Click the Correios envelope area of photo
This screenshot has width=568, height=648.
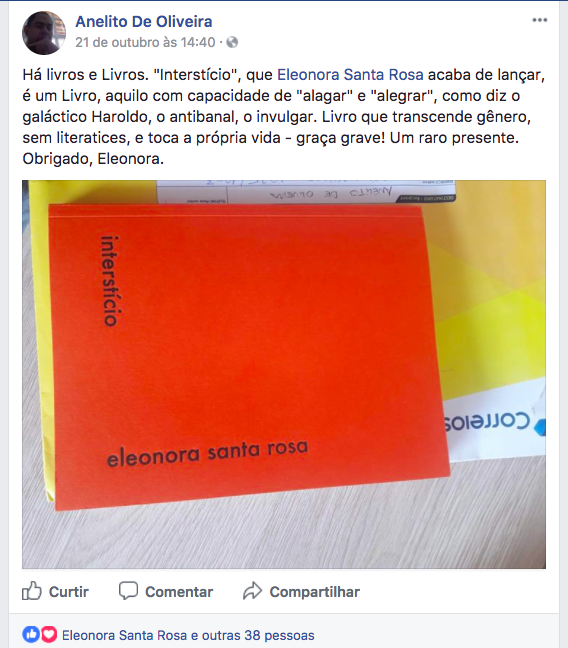coord(488,424)
